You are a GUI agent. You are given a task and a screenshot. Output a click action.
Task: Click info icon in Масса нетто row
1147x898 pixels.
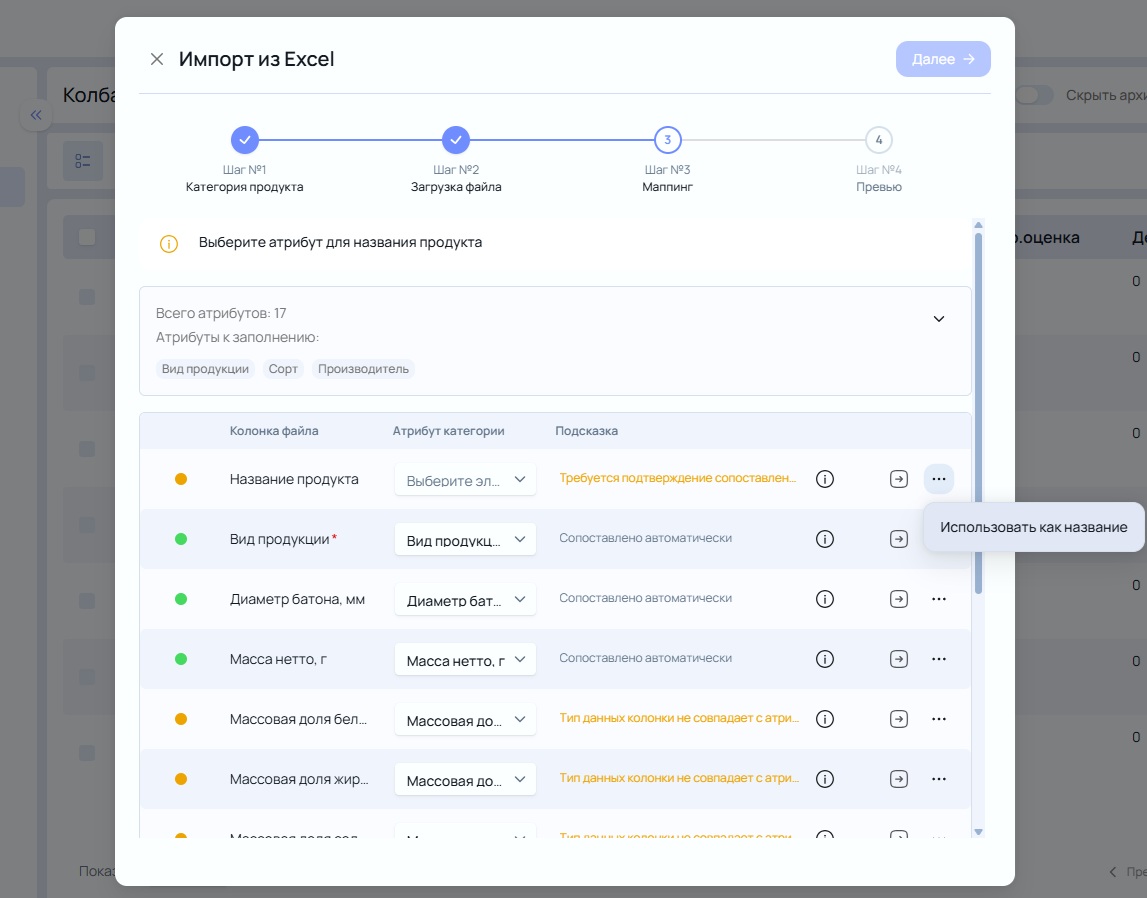[x=824, y=659]
